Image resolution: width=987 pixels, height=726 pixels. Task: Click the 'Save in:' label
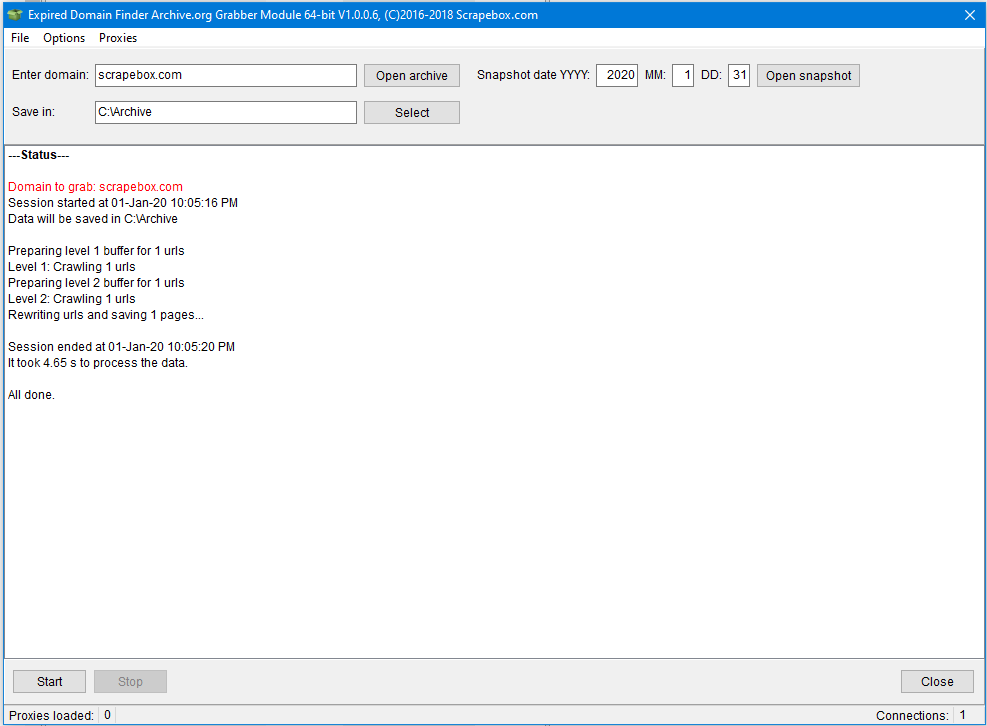(x=33, y=112)
